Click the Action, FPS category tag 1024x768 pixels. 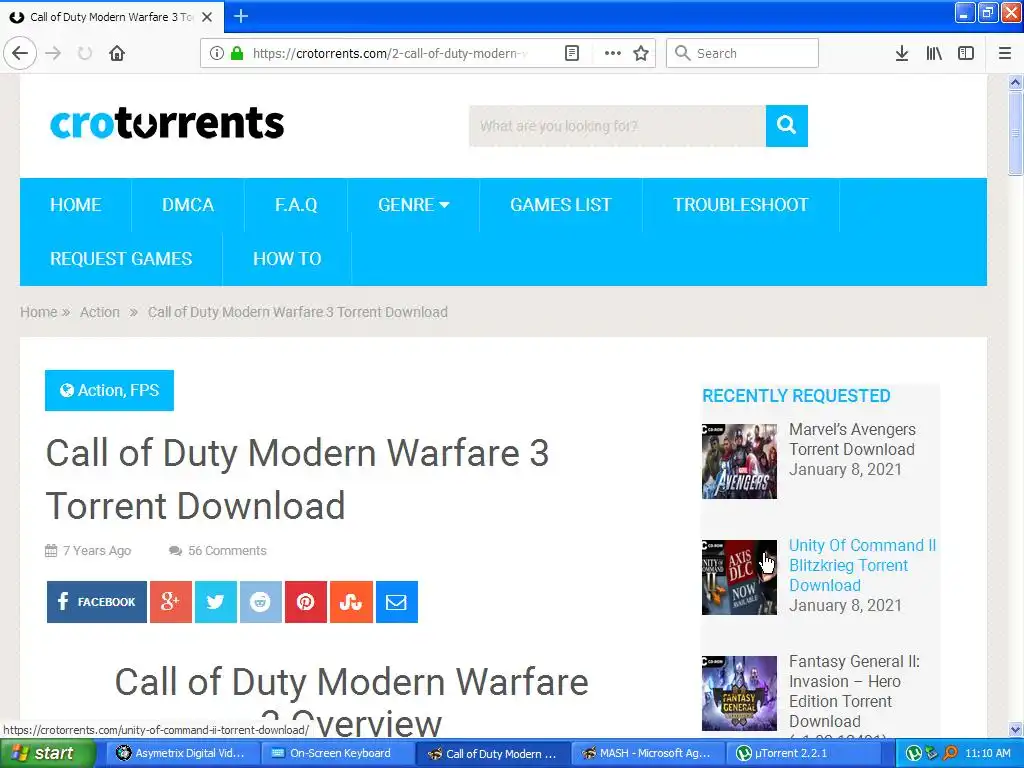point(109,391)
